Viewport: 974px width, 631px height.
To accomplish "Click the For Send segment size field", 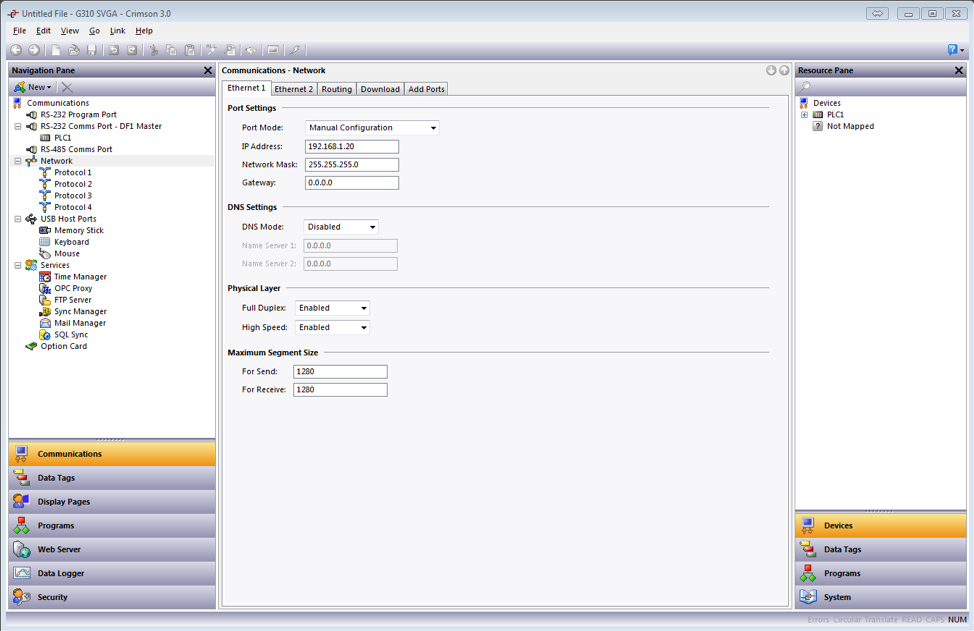I will [340, 371].
